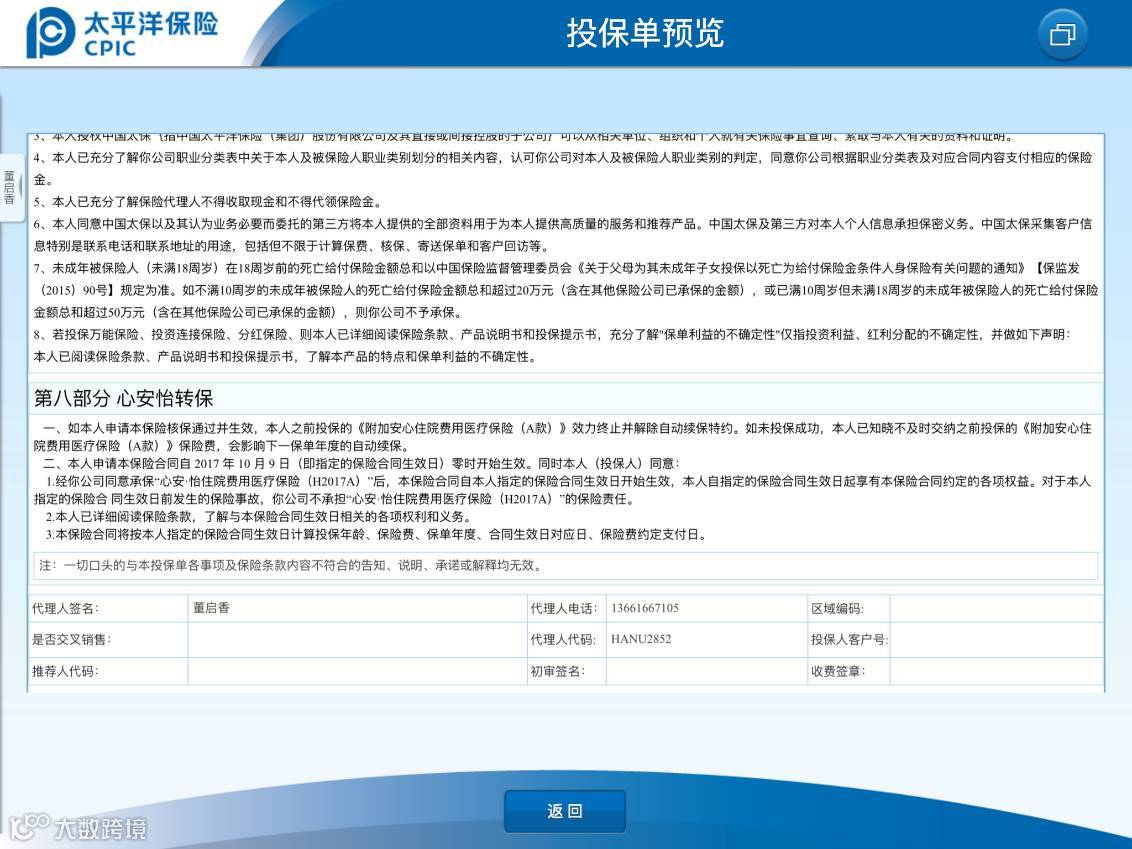Click the note starting 注：一切口头的

pyautogui.click(x=566, y=565)
